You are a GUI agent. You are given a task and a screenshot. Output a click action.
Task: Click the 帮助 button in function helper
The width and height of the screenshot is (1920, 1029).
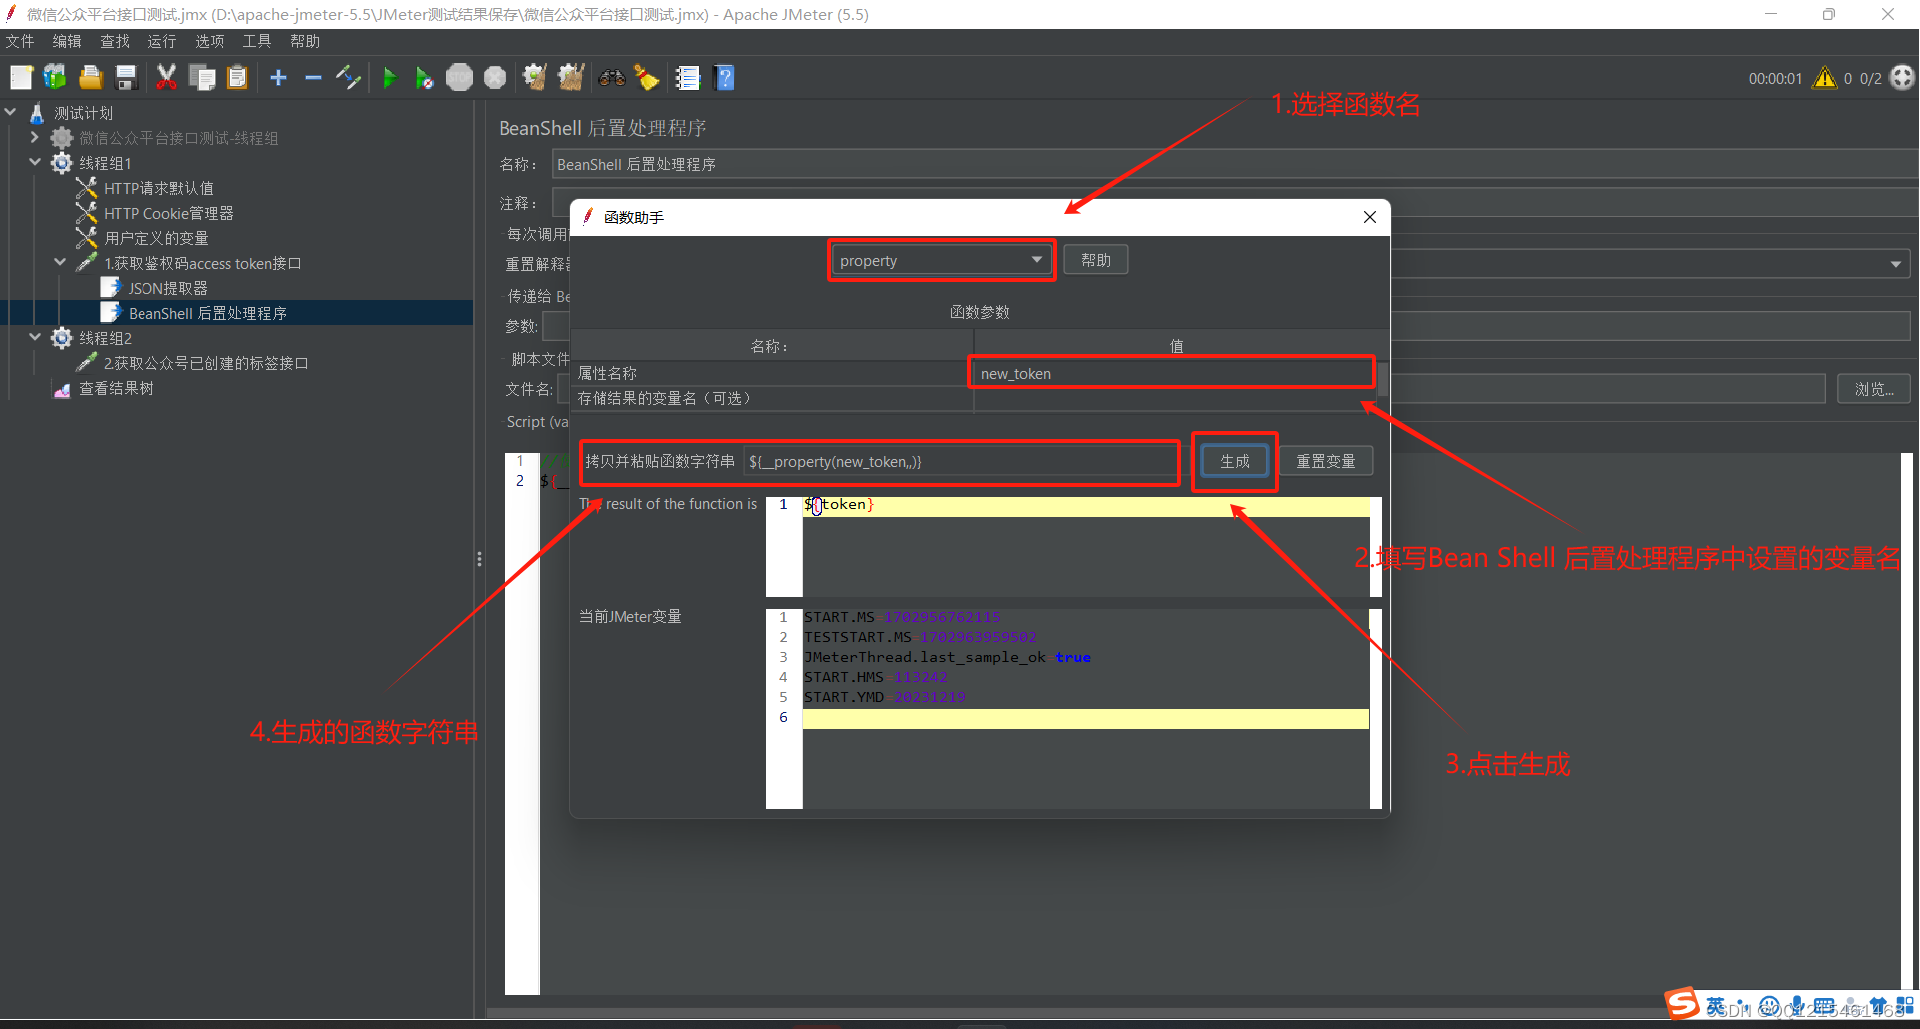click(1096, 260)
